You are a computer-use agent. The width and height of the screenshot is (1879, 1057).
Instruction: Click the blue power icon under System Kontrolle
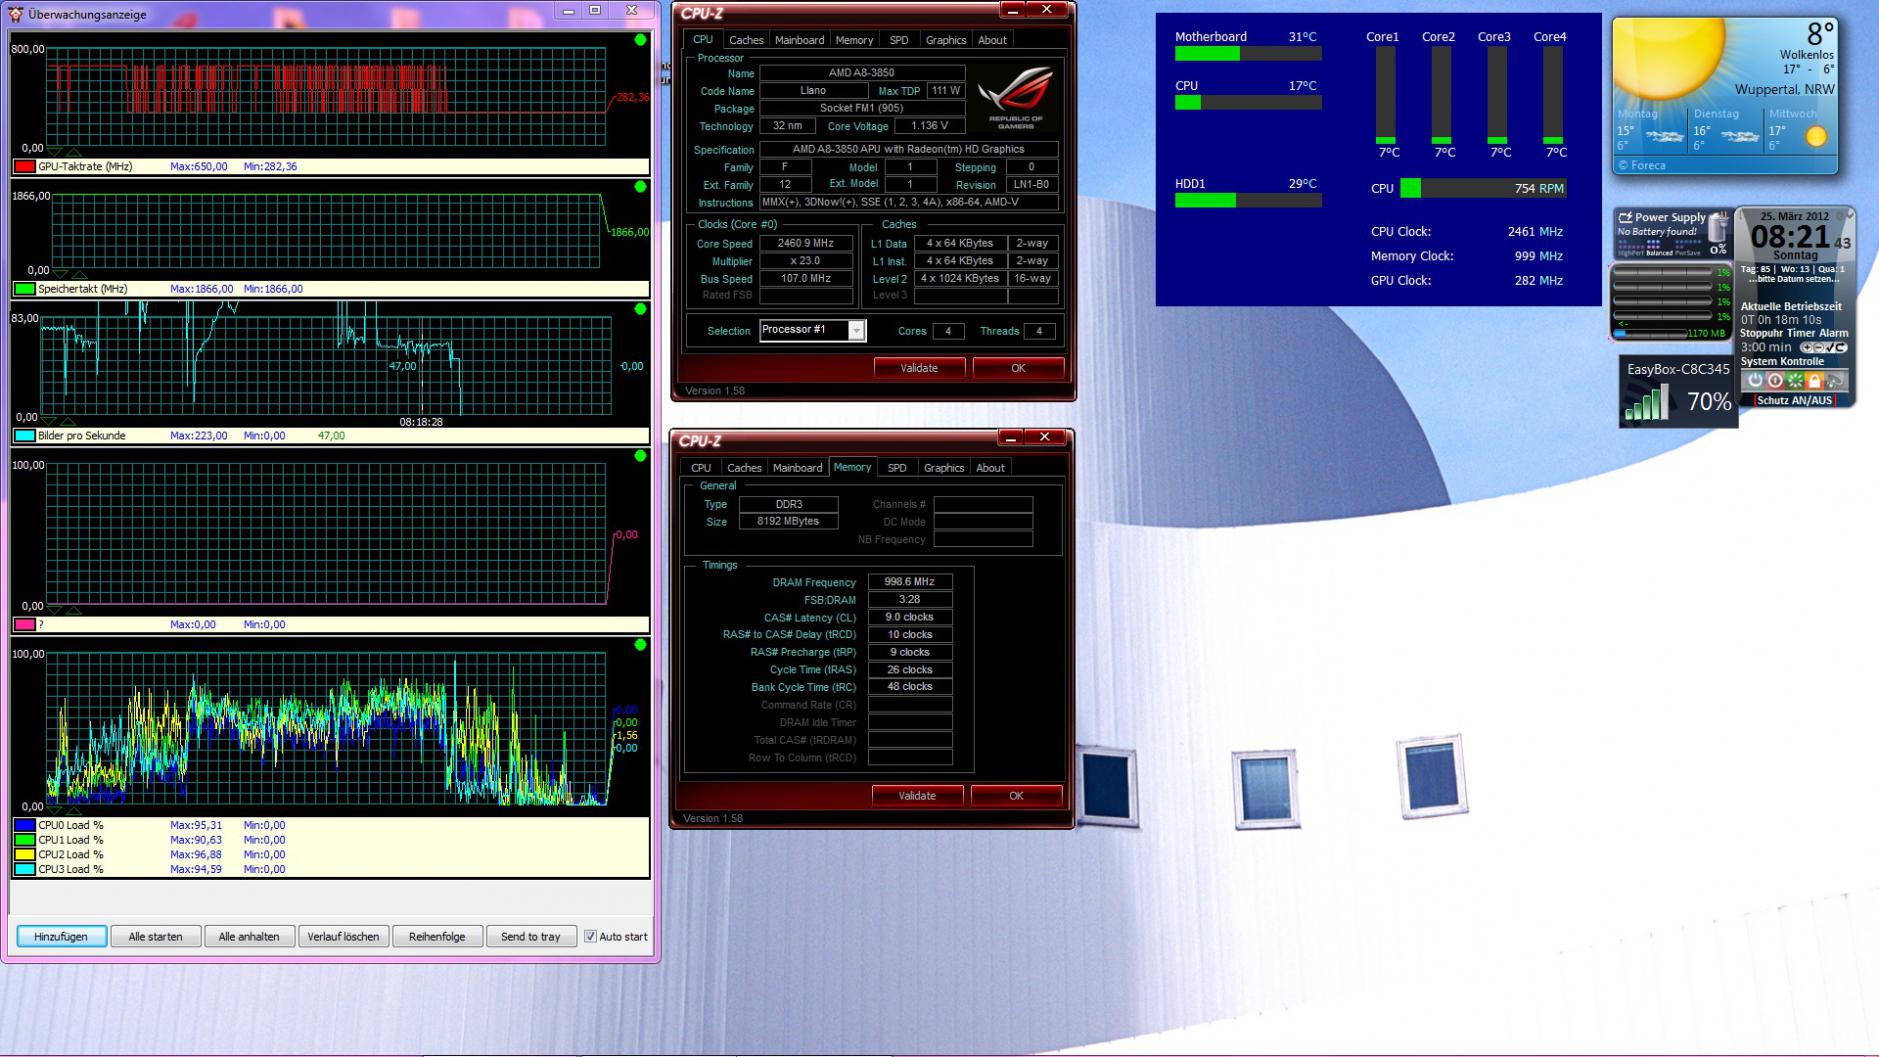coord(1754,381)
